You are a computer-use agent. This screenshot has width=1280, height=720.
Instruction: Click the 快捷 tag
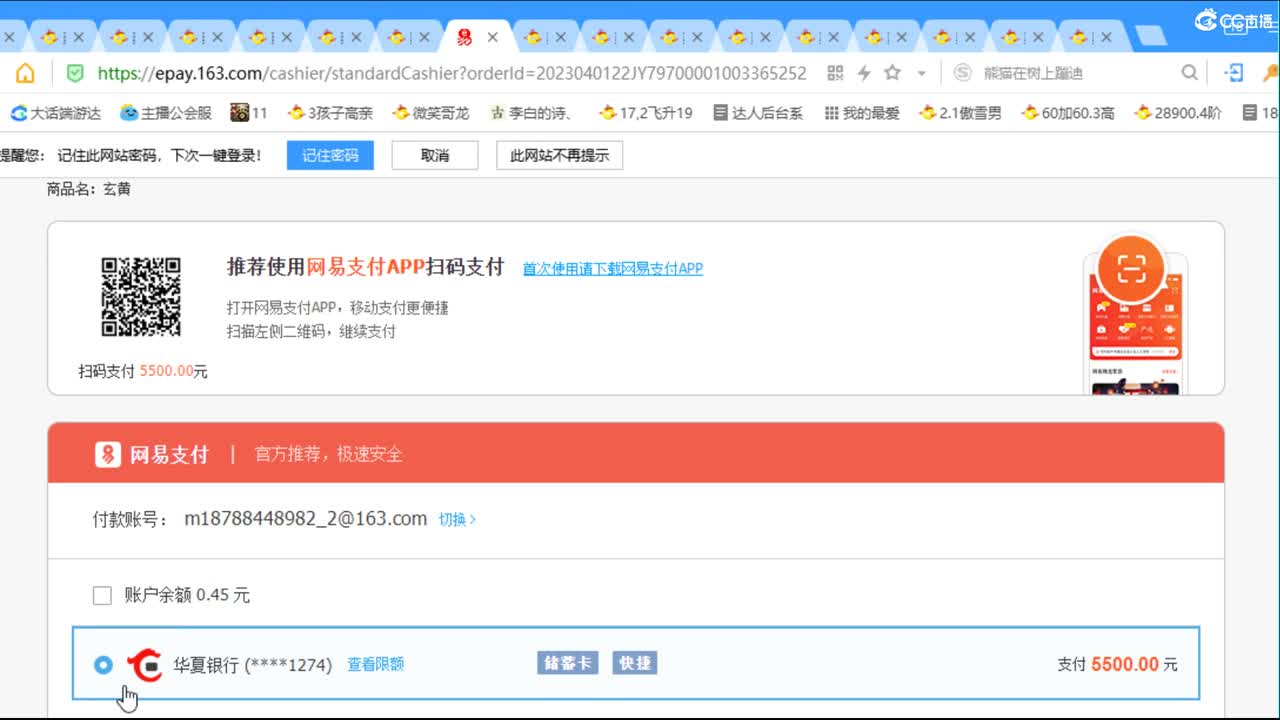(x=634, y=663)
